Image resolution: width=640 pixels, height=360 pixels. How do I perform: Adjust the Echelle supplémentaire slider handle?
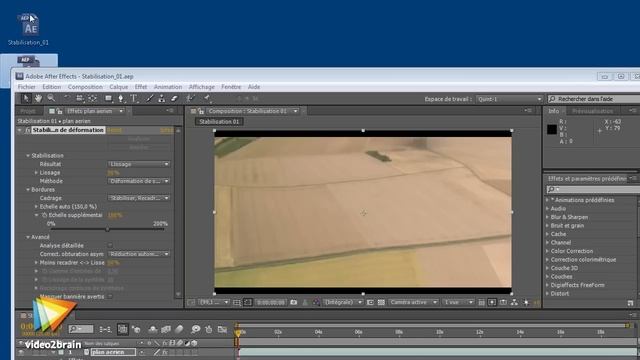[x=107, y=229]
